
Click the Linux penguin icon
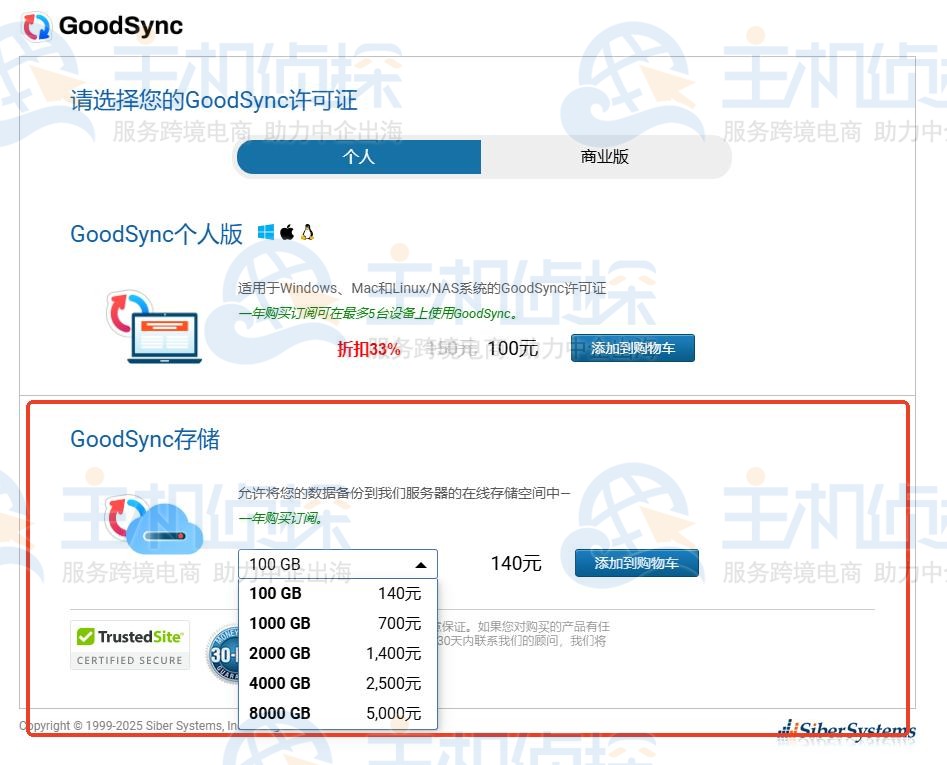[x=307, y=232]
